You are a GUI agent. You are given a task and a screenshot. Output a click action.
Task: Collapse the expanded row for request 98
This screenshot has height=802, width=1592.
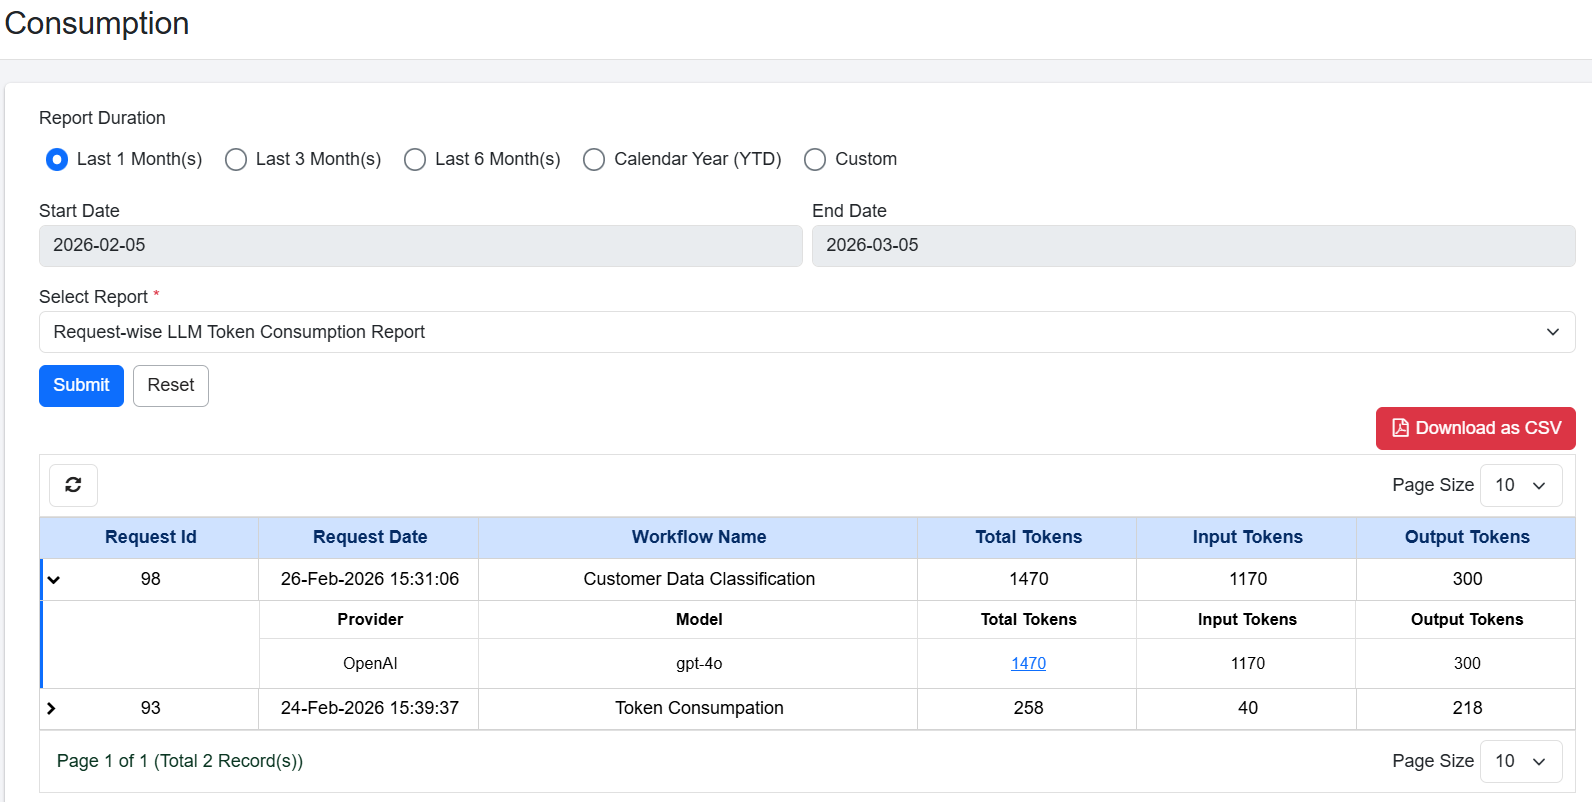click(54, 580)
